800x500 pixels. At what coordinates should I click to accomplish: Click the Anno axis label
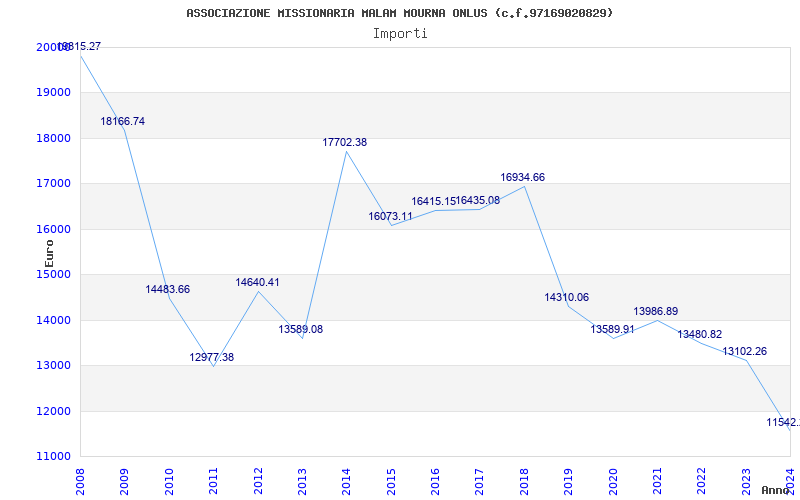pyautogui.click(x=776, y=490)
